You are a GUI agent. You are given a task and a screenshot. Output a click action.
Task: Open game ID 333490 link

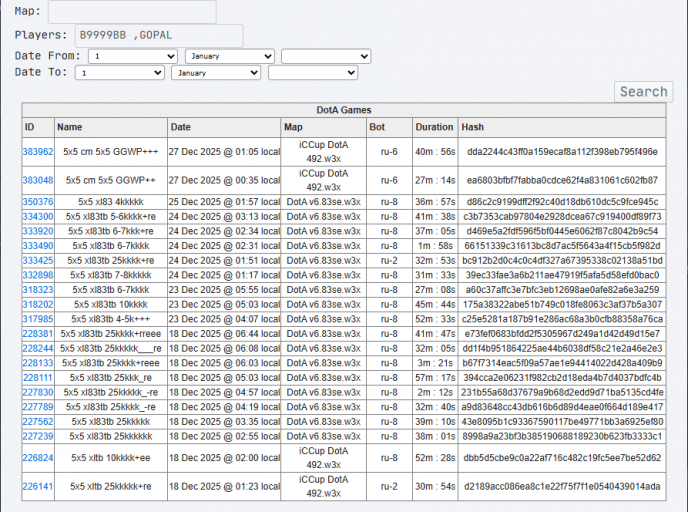pyautogui.click(x=38, y=246)
